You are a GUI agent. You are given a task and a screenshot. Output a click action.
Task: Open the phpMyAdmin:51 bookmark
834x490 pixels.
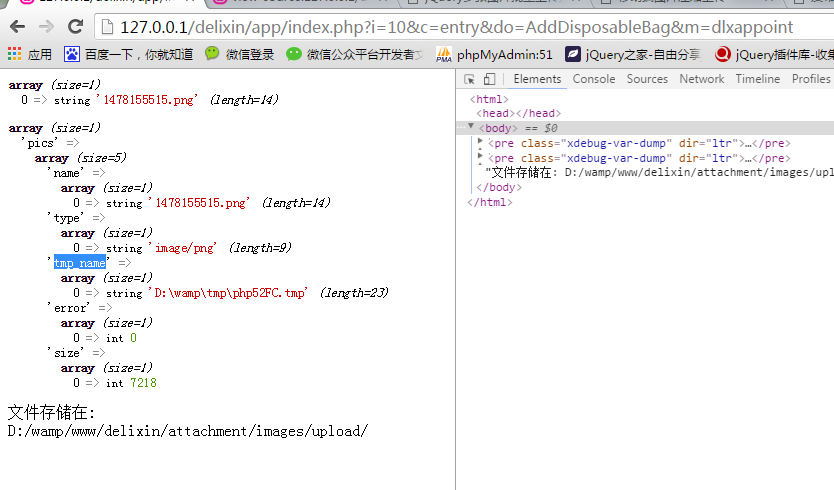point(493,54)
